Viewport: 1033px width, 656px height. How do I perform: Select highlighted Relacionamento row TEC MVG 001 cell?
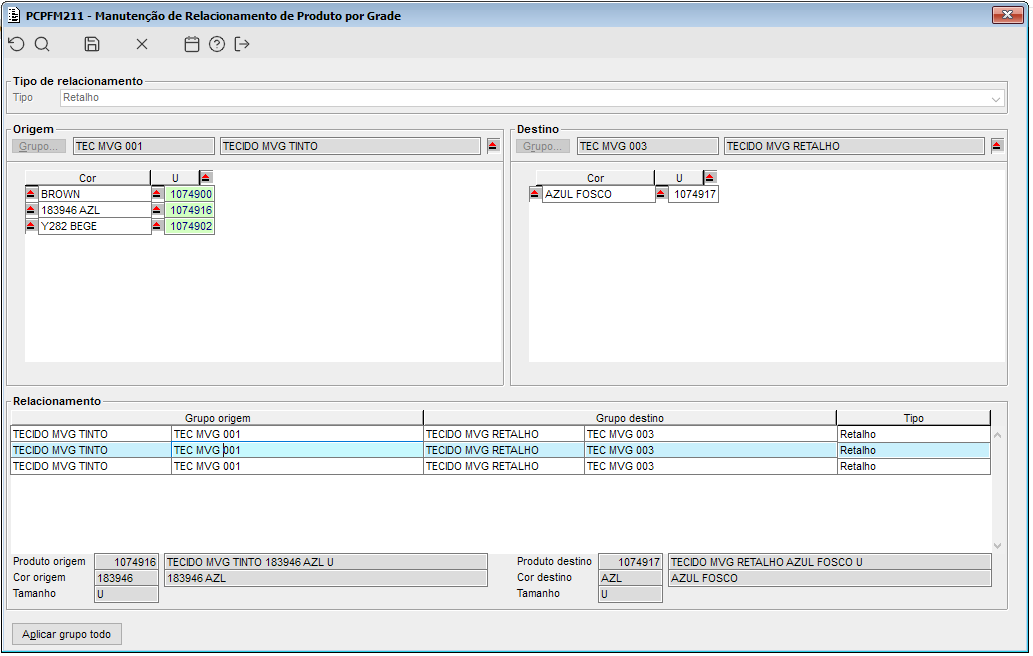tap(297, 450)
